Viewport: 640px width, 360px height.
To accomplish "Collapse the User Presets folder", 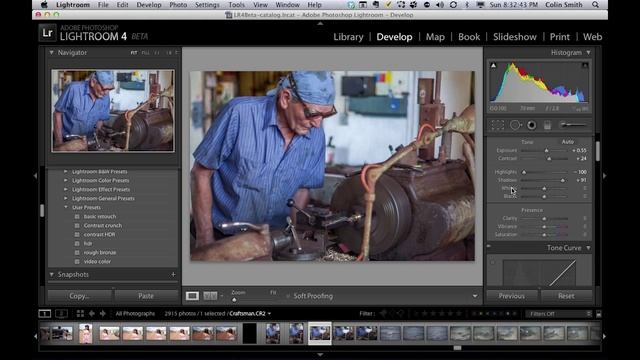I will point(66,207).
